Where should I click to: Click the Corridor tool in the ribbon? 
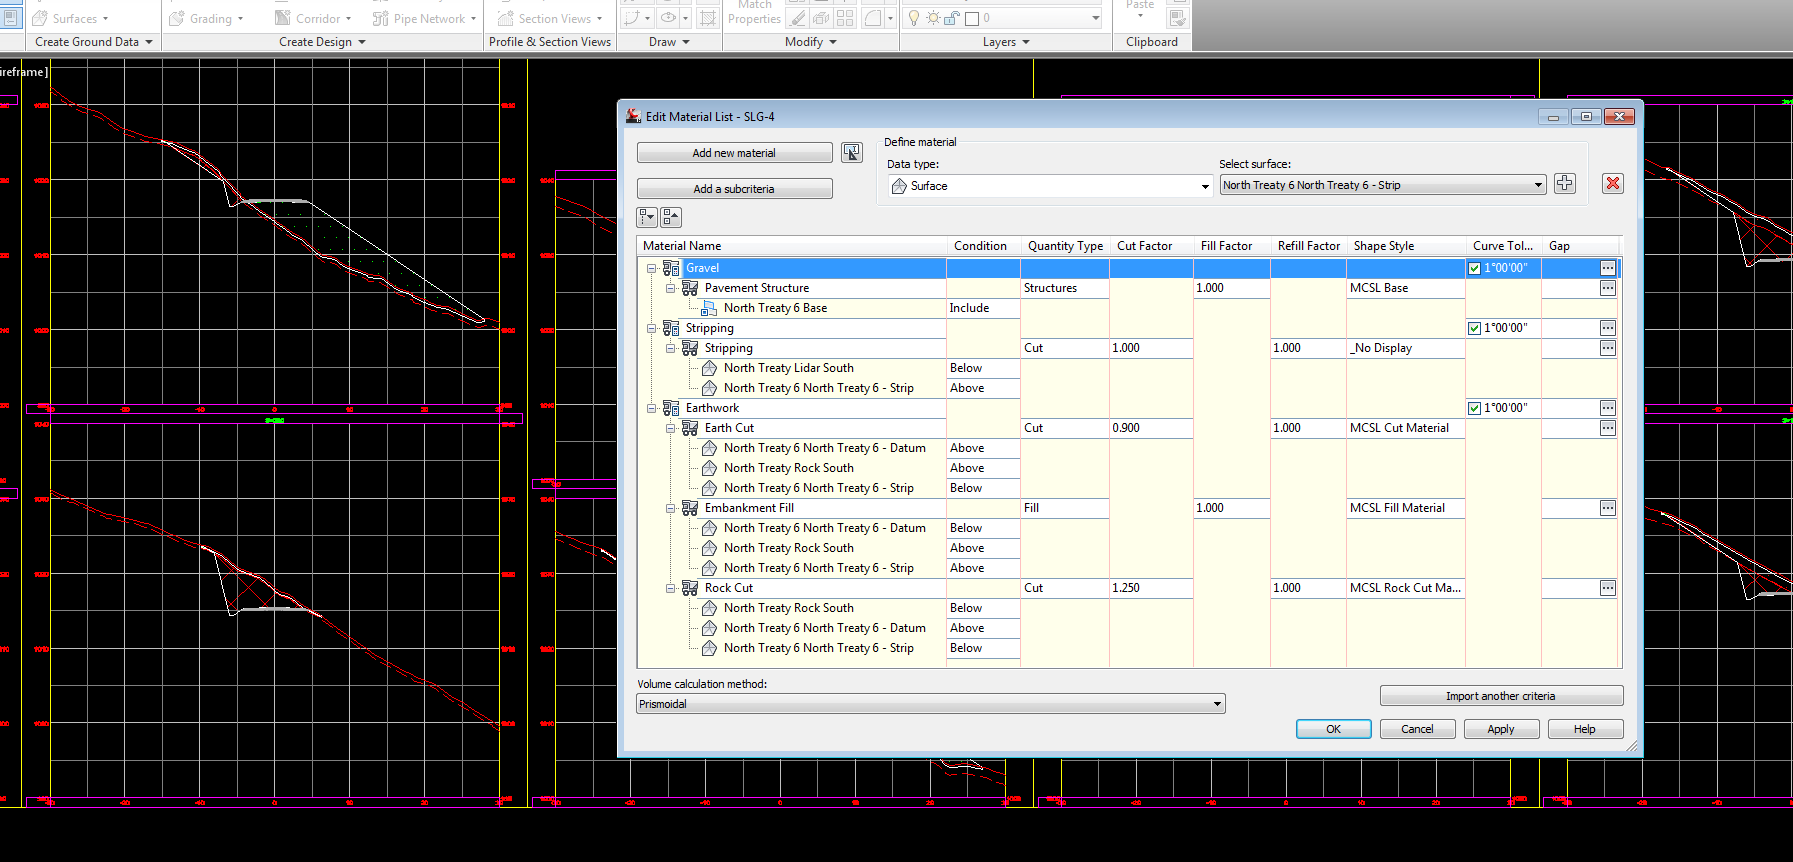(314, 18)
